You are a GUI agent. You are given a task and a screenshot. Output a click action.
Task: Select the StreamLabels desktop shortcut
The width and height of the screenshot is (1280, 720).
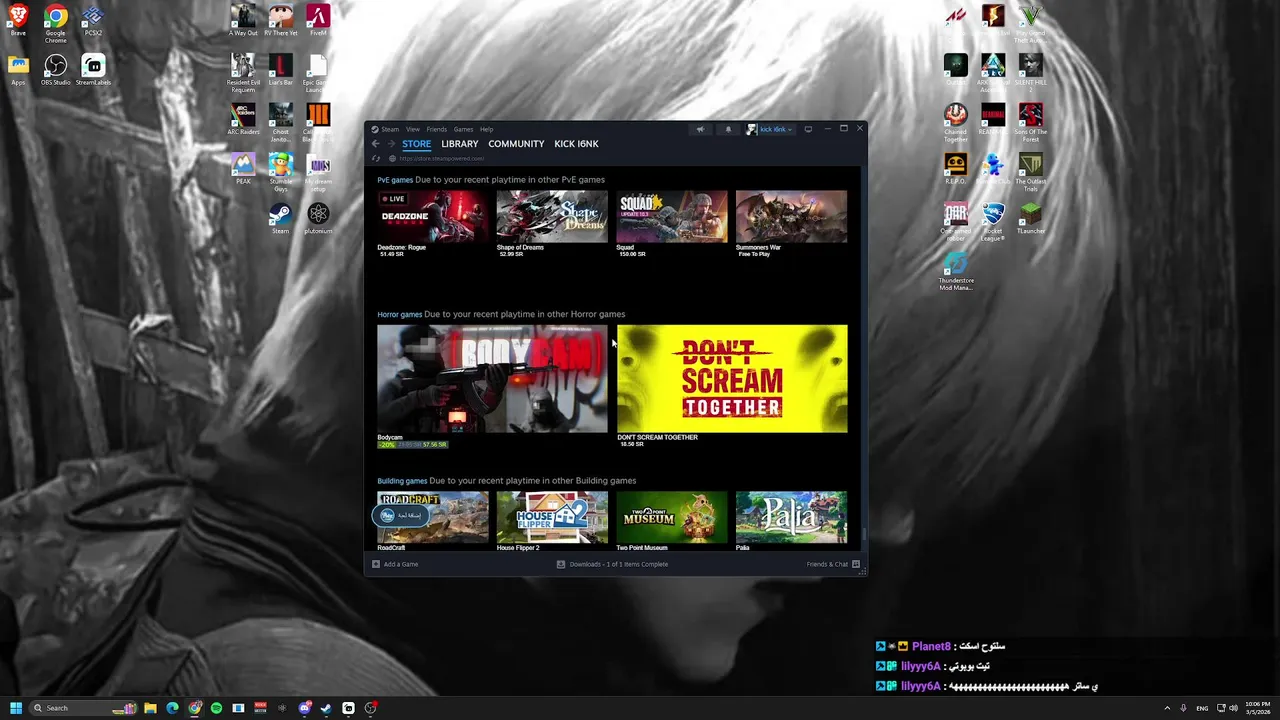point(93,70)
